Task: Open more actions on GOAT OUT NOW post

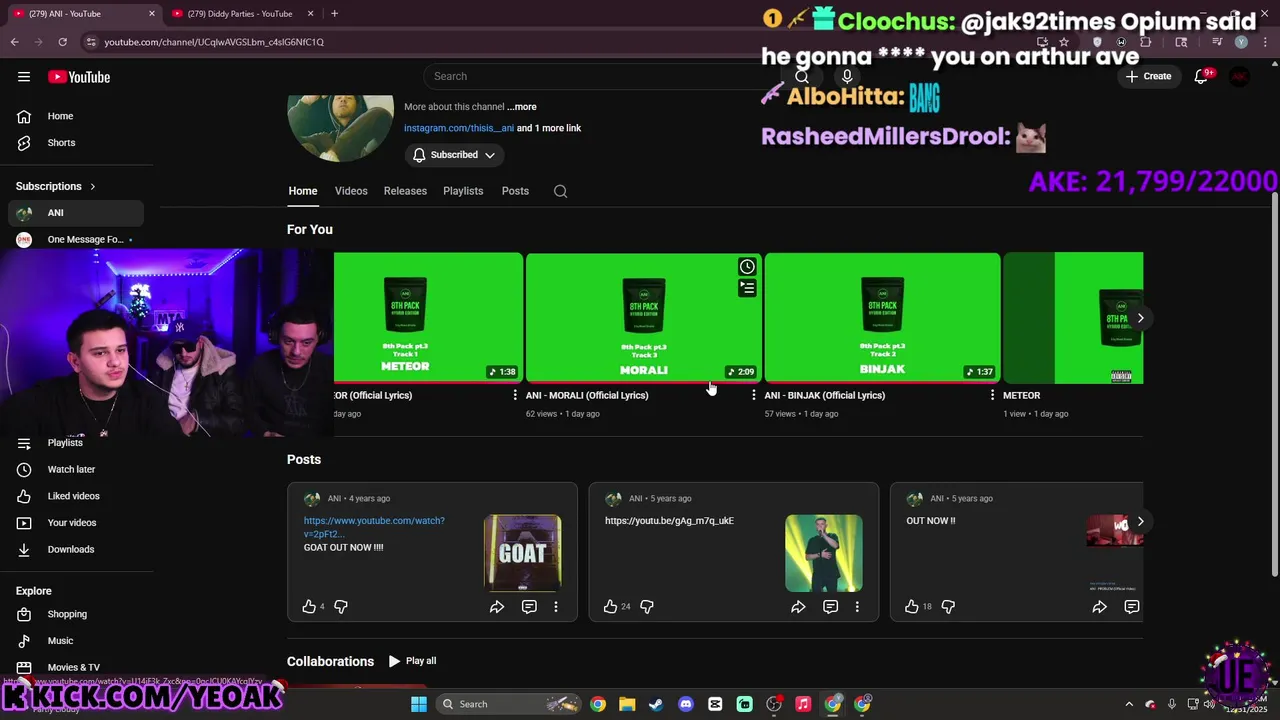Action: 556,607
